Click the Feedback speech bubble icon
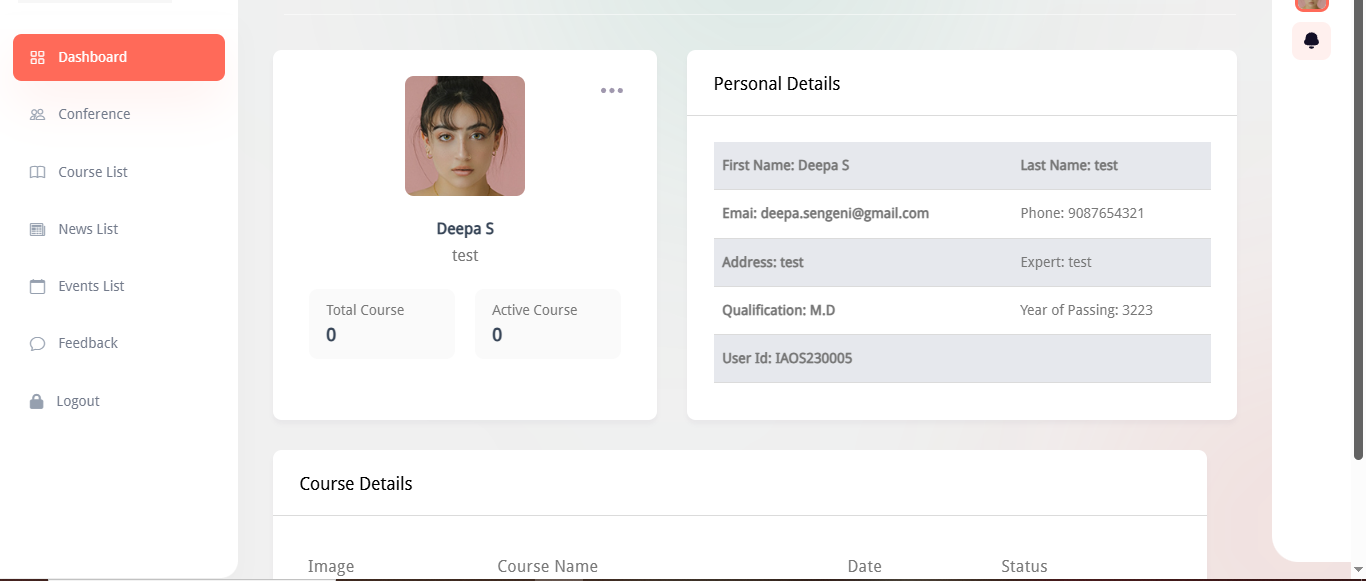 (x=37, y=344)
